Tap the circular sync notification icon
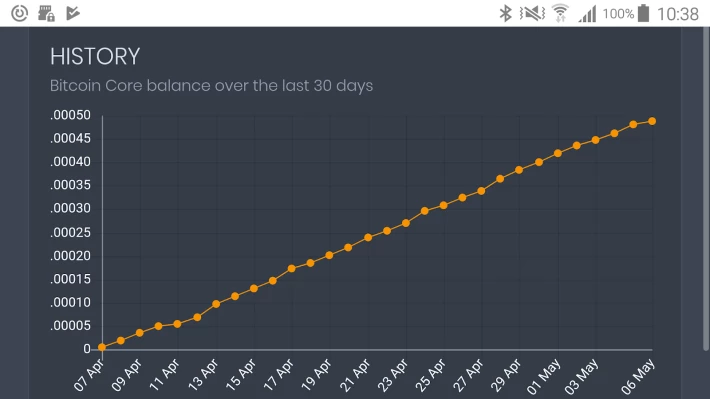Screen dimensions: 710x399 (19, 13)
